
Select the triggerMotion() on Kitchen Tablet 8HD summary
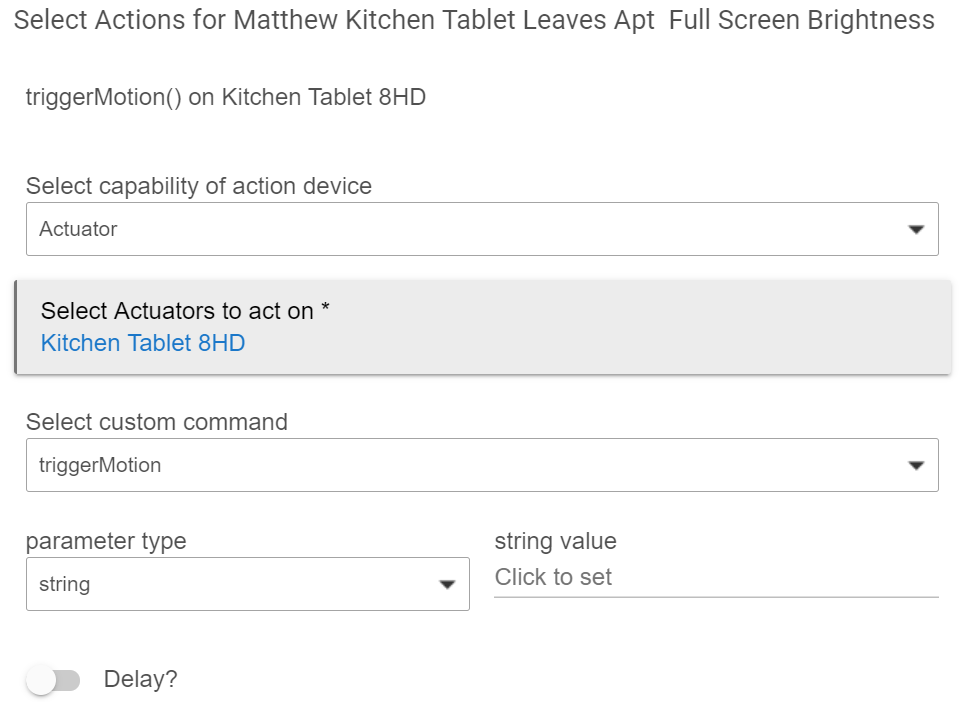226,97
